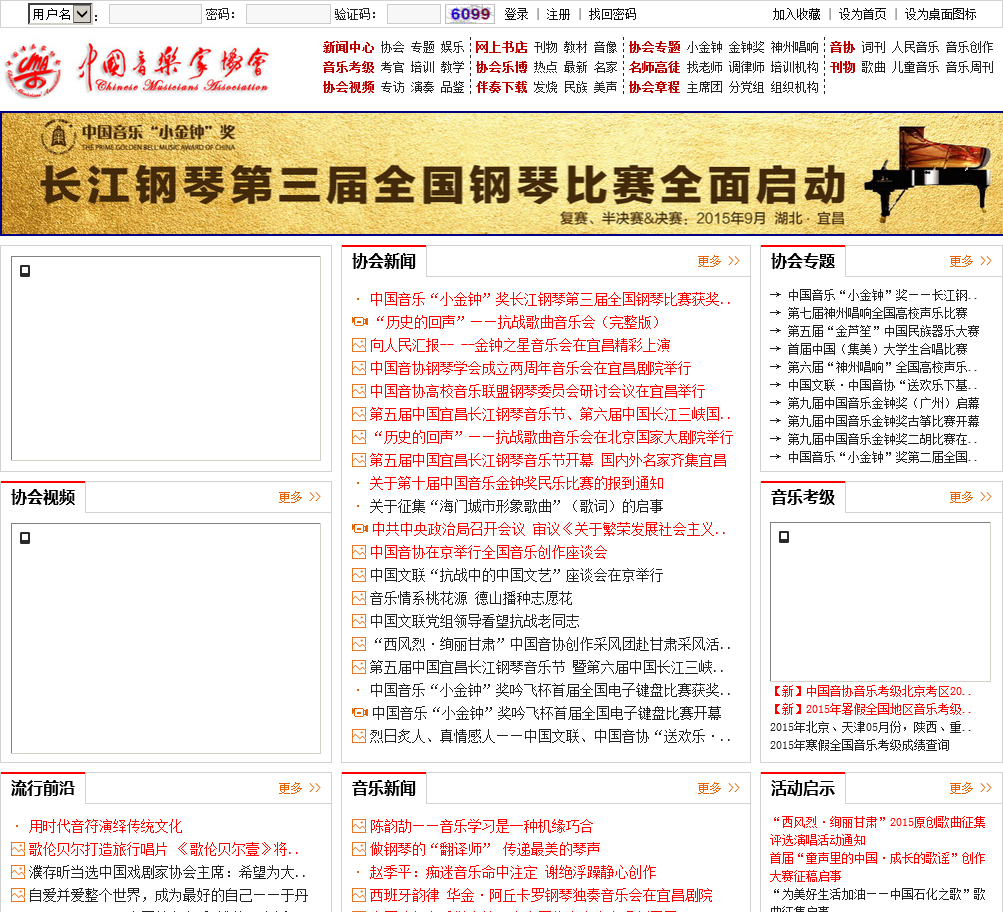Click image icon beside 陈韵劼 article
This screenshot has width=1003, height=912.
[359, 826]
